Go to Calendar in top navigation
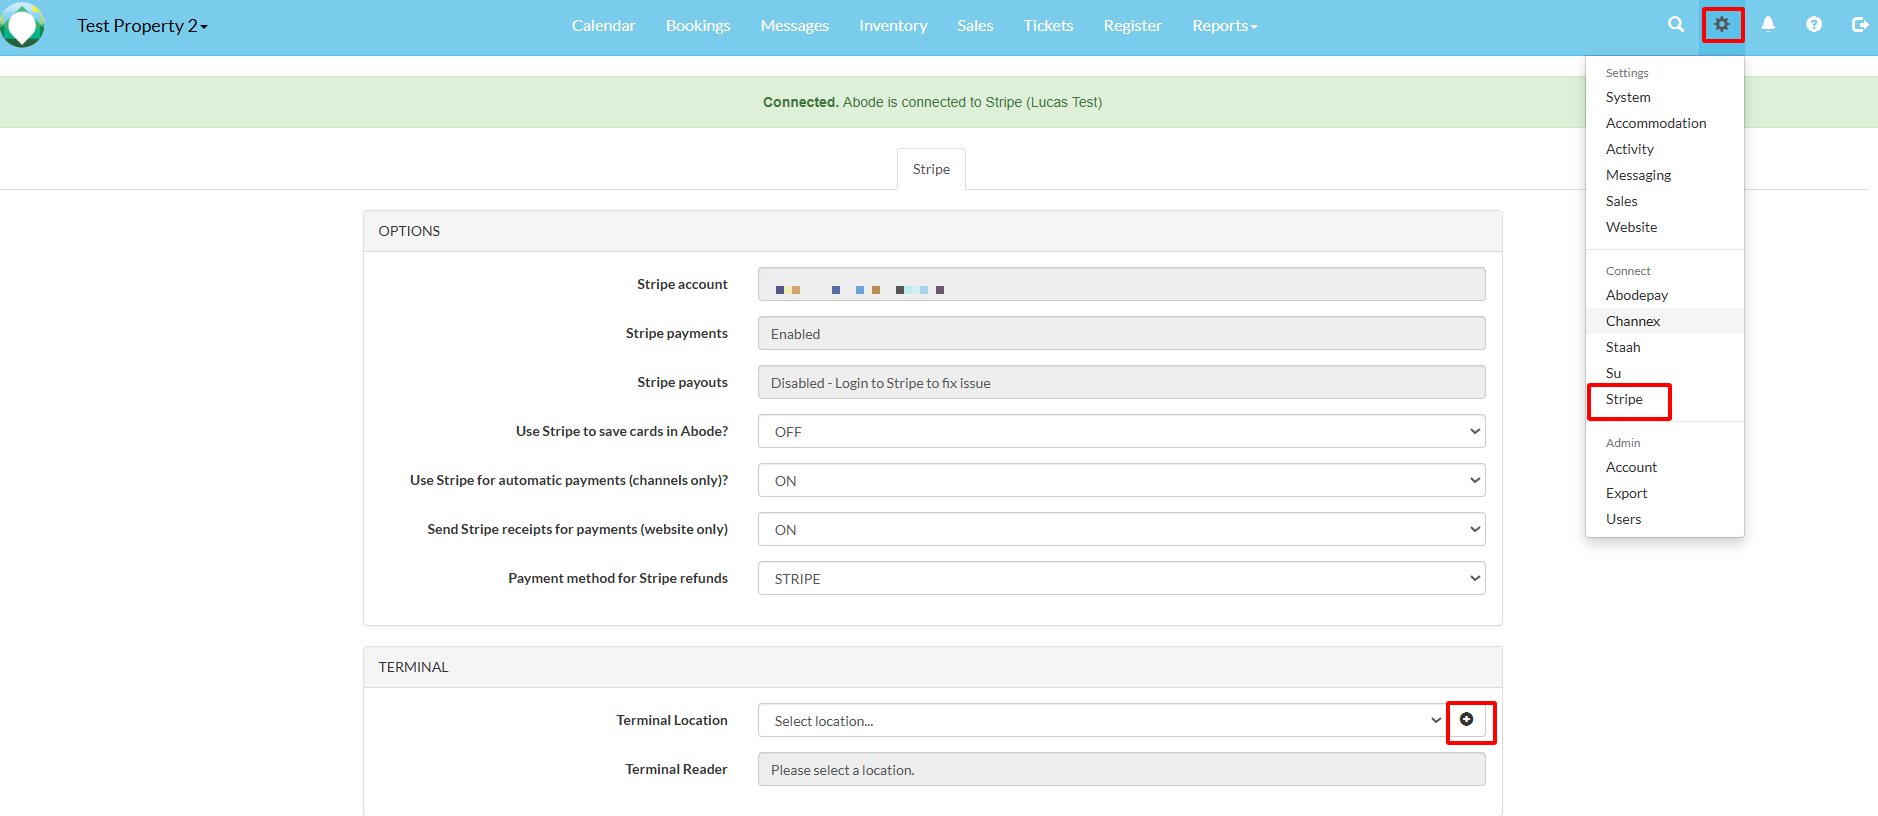 [x=603, y=26]
